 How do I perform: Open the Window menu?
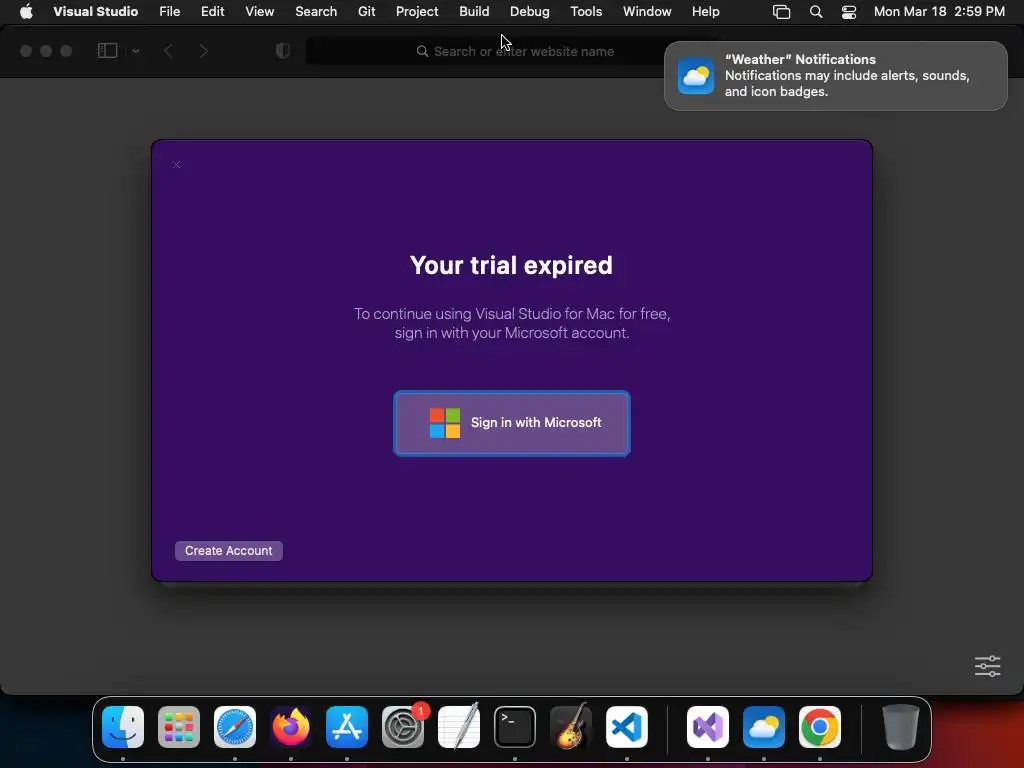tap(647, 12)
